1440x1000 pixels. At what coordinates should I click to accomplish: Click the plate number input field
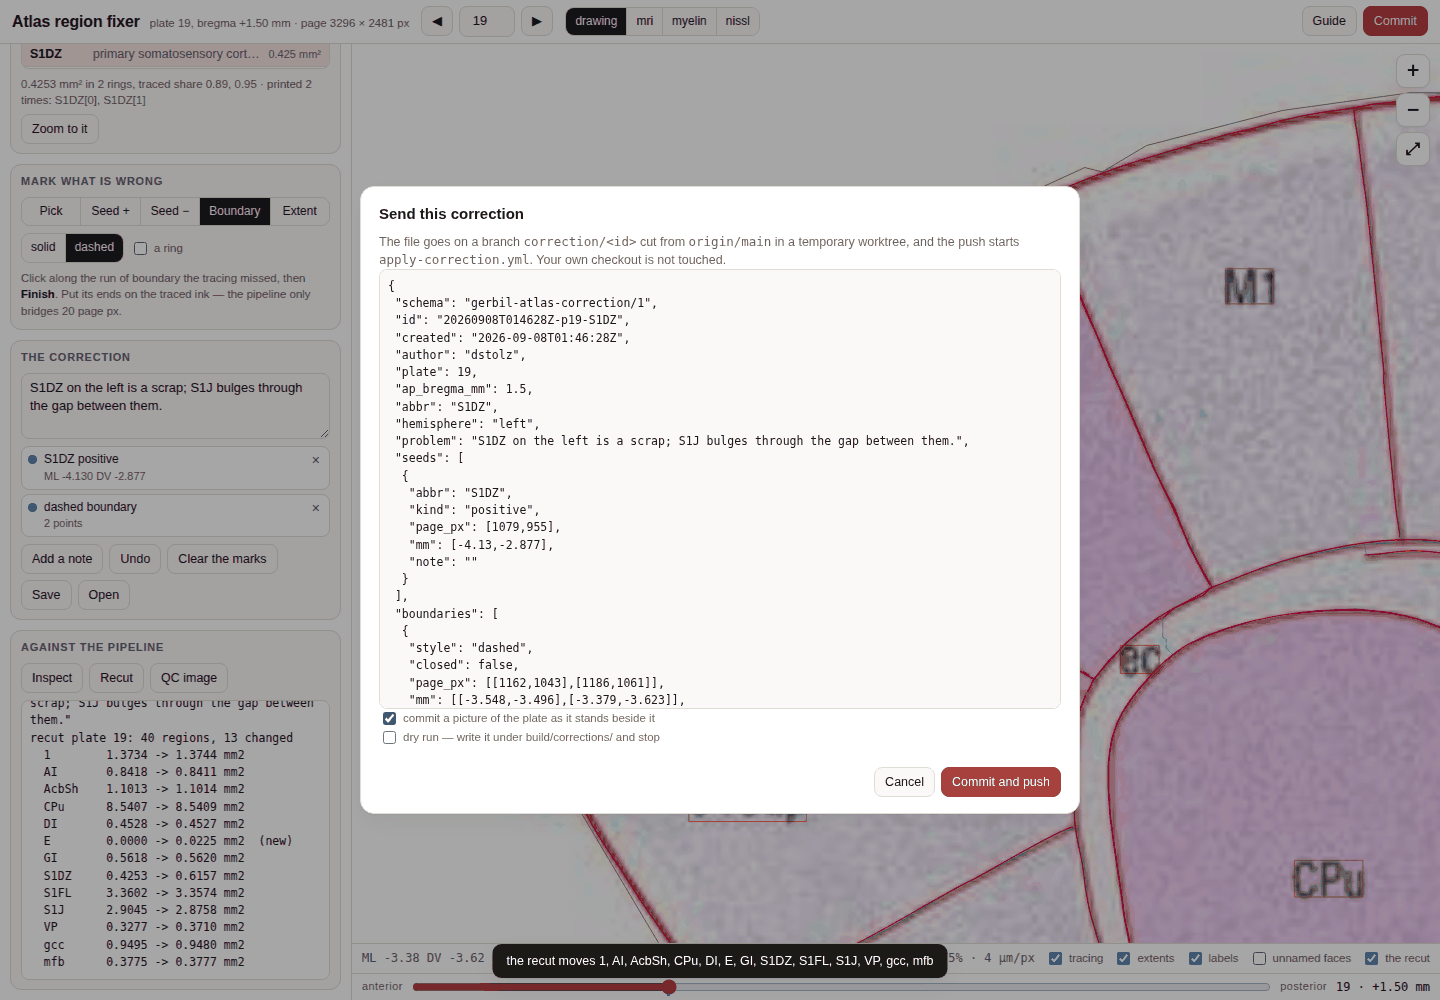coord(487,21)
